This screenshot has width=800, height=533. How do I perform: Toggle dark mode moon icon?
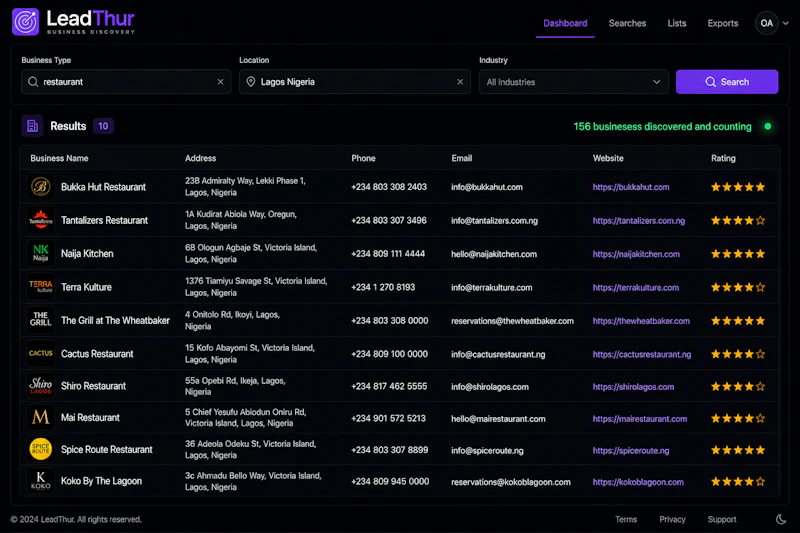[x=781, y=519]
